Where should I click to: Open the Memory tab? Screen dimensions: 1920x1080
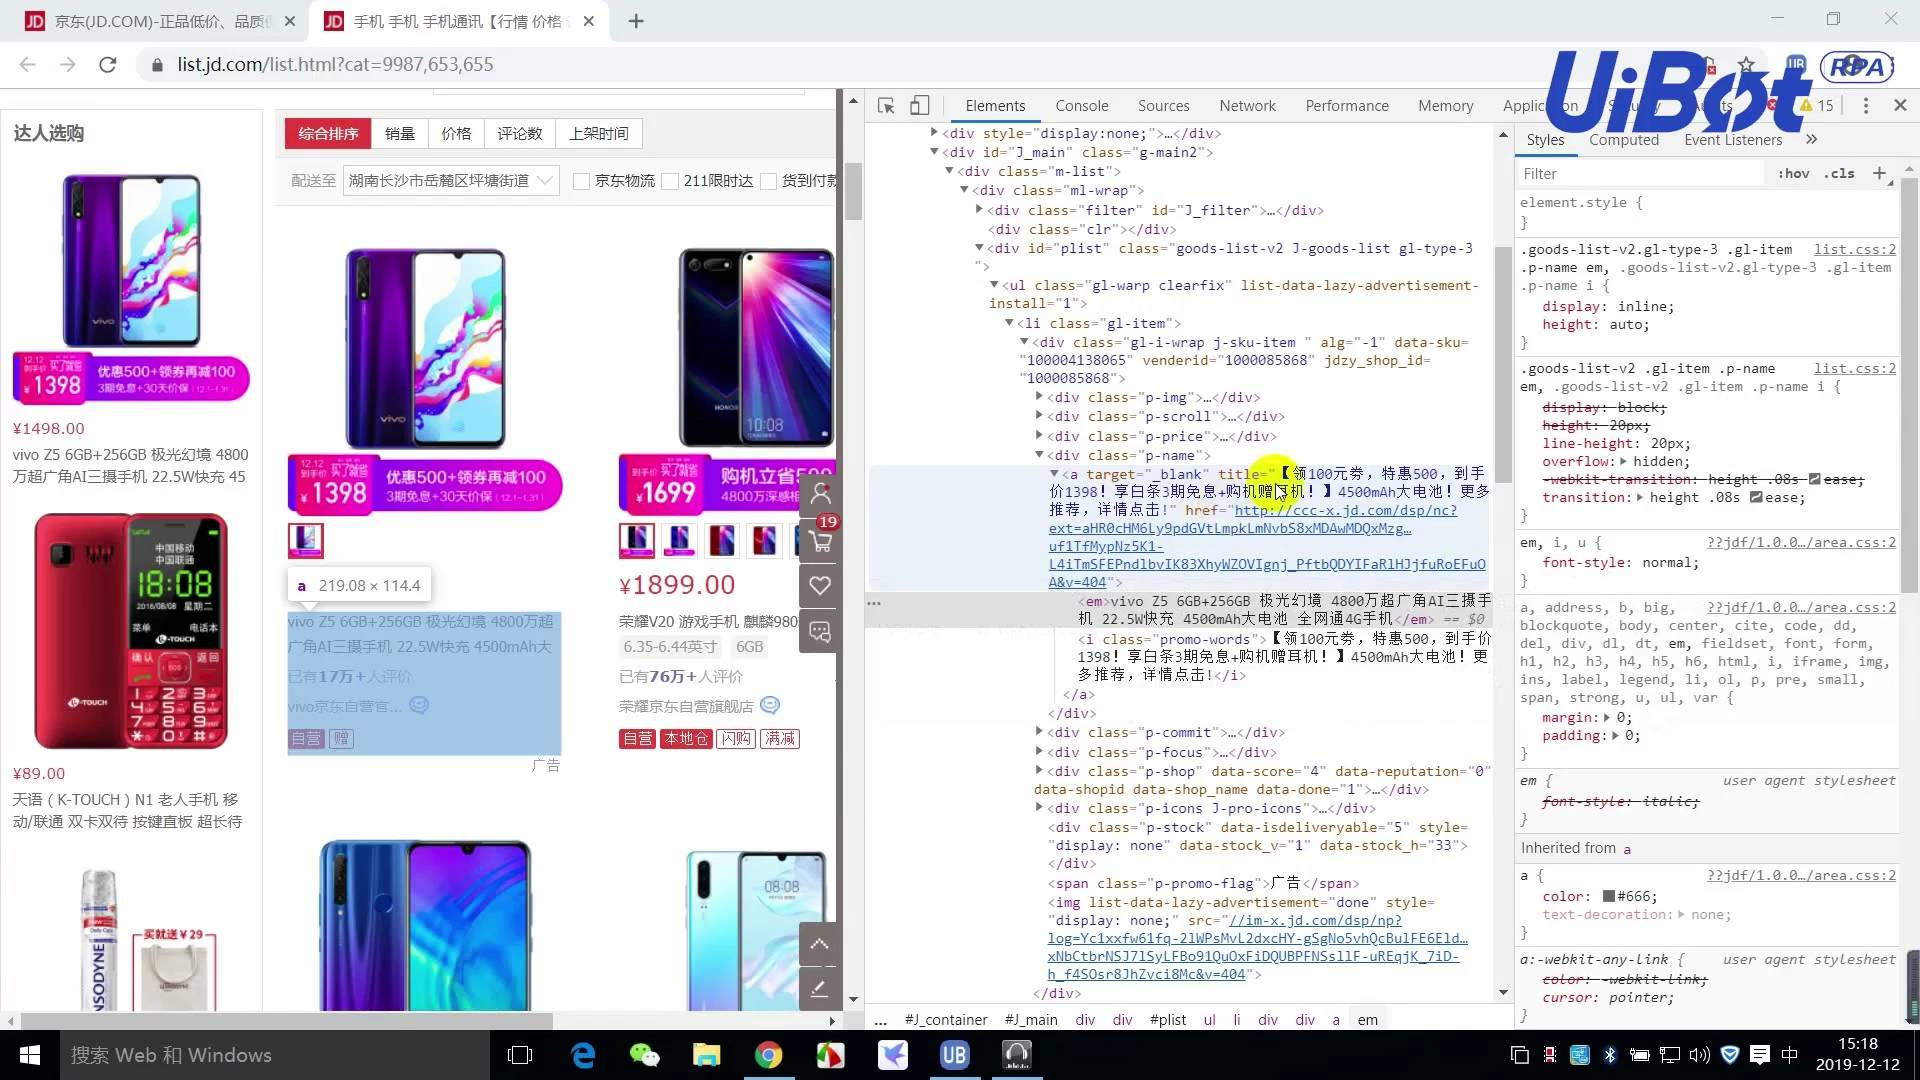coord(1445,106)
